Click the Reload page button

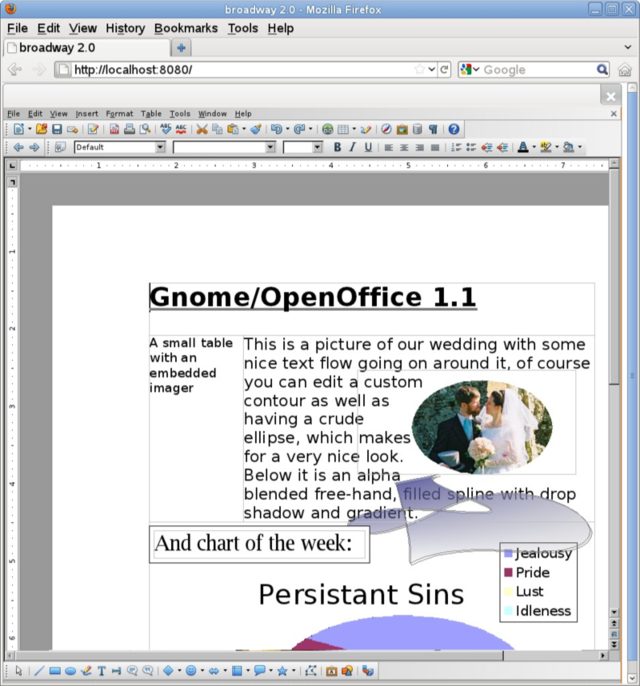point(445,70)
